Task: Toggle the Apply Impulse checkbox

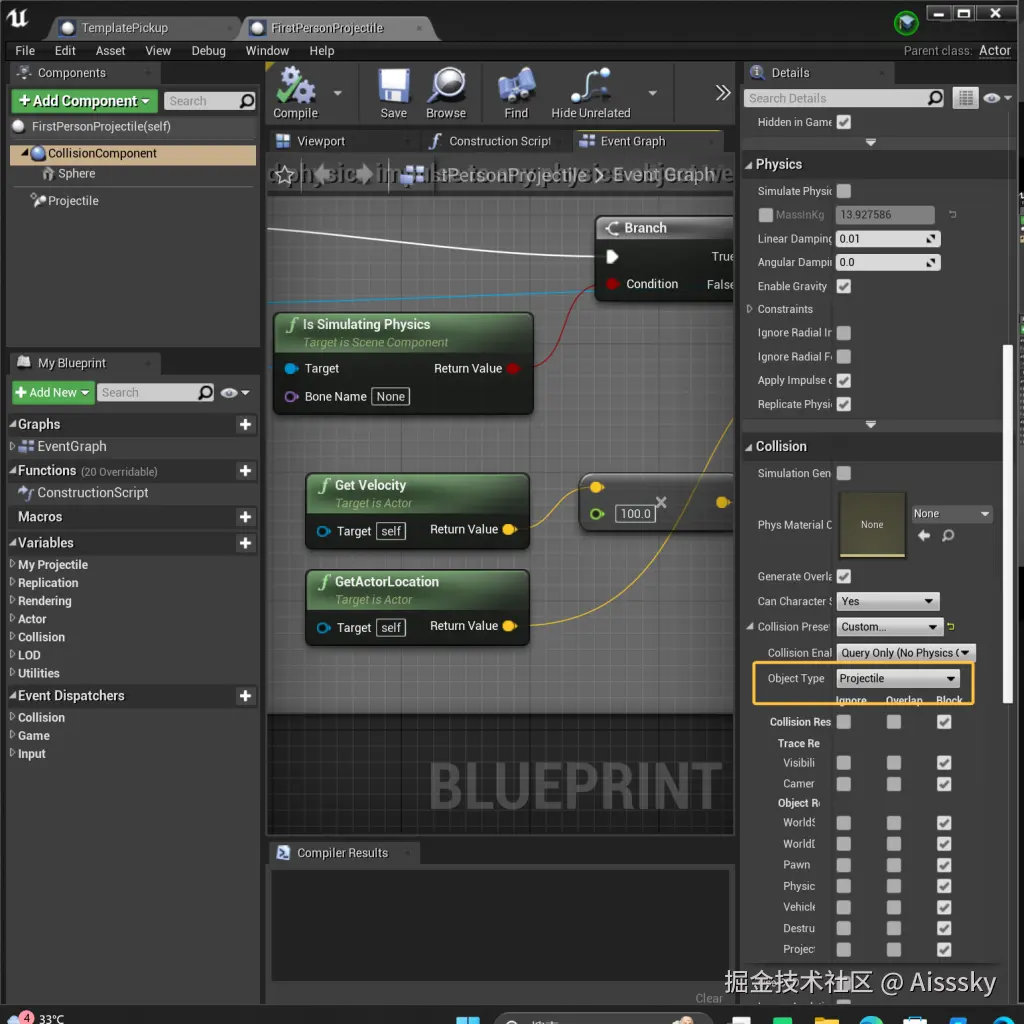Action: point(844,380)
